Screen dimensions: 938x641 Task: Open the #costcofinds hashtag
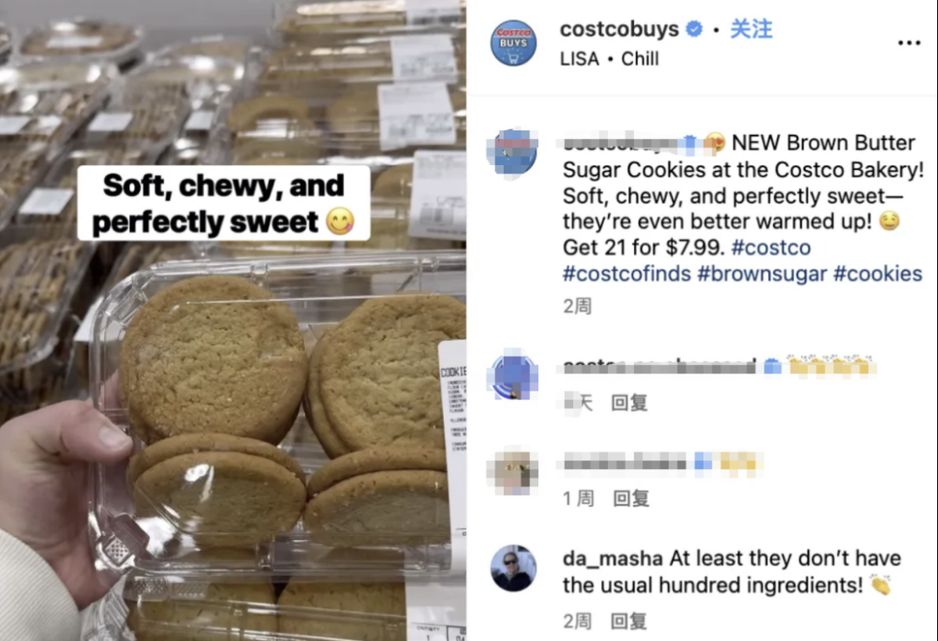pyautogui.click(x=627, y=273)
